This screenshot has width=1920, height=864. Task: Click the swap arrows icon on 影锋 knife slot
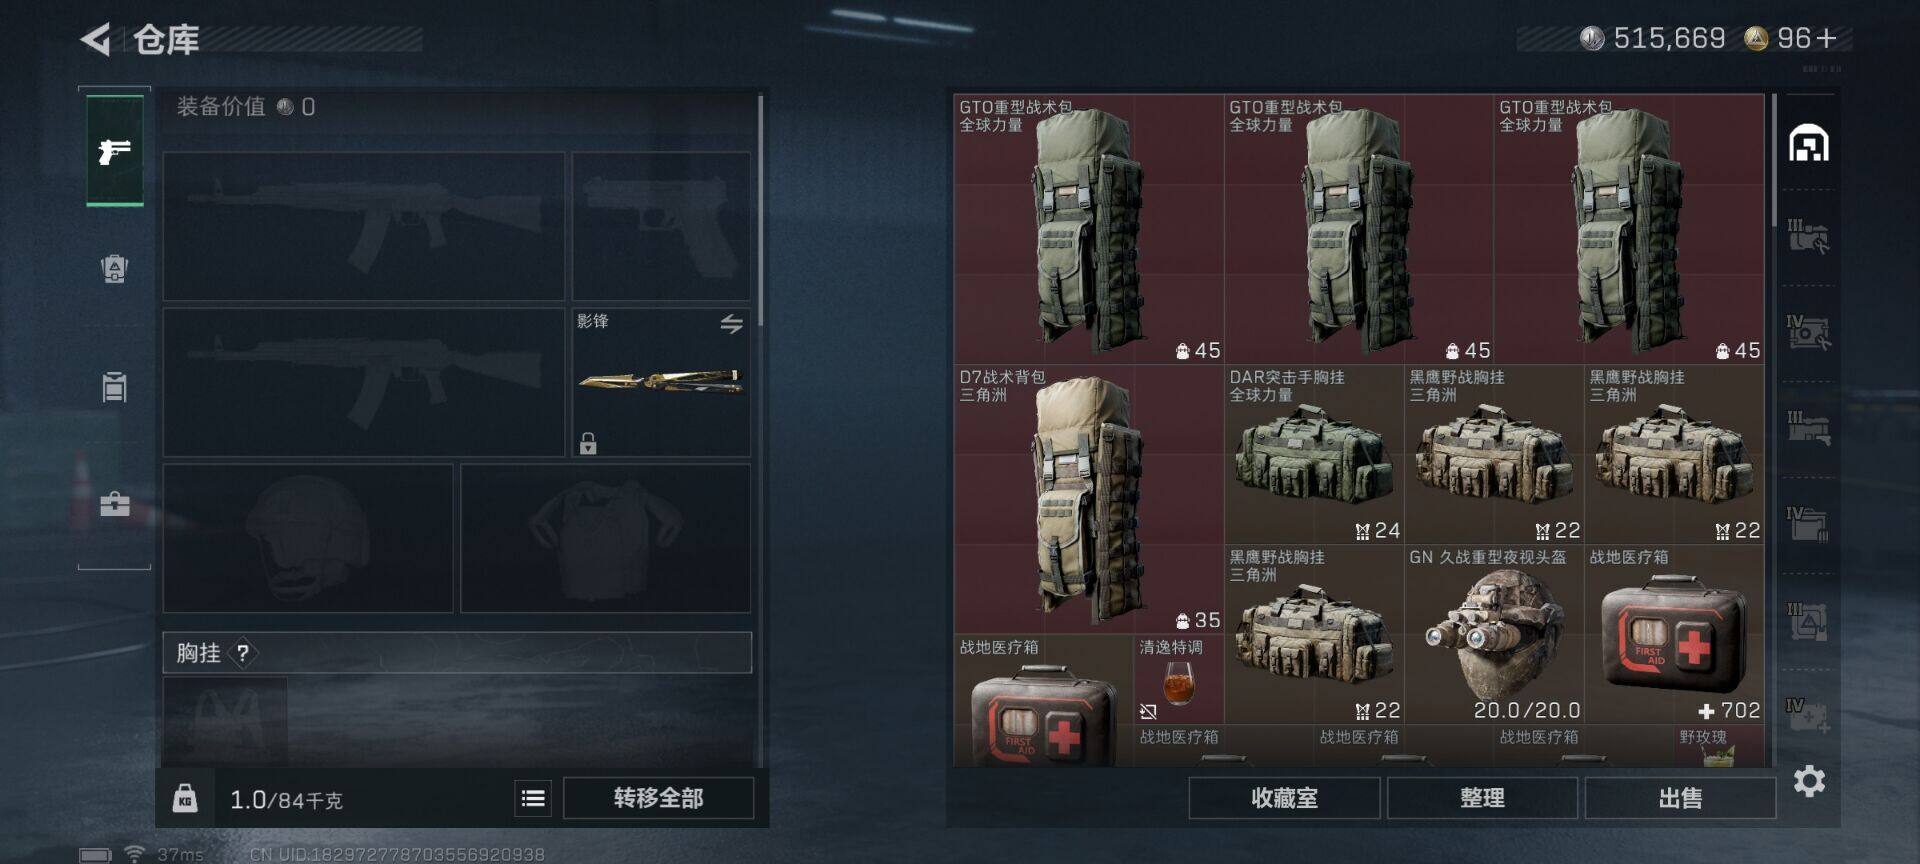coord(732,324)
